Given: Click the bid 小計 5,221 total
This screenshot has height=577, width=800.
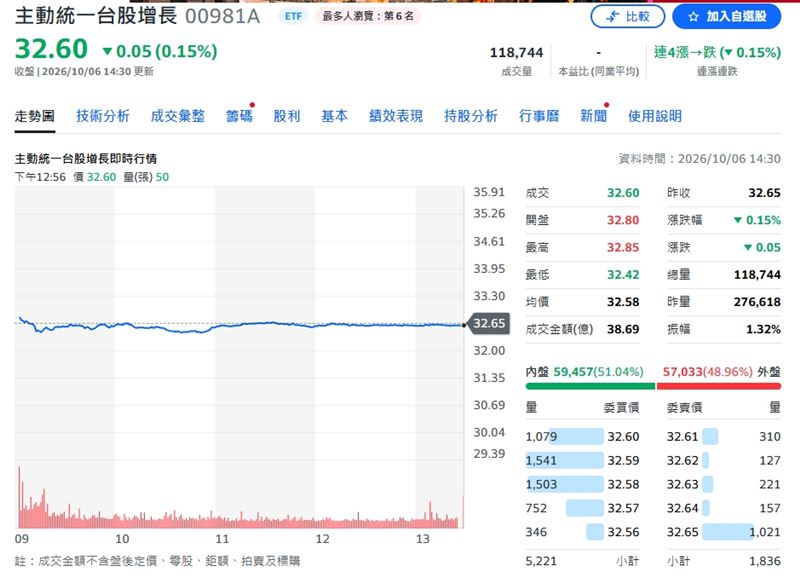Looking at the screenshot, I should [541, 561].
